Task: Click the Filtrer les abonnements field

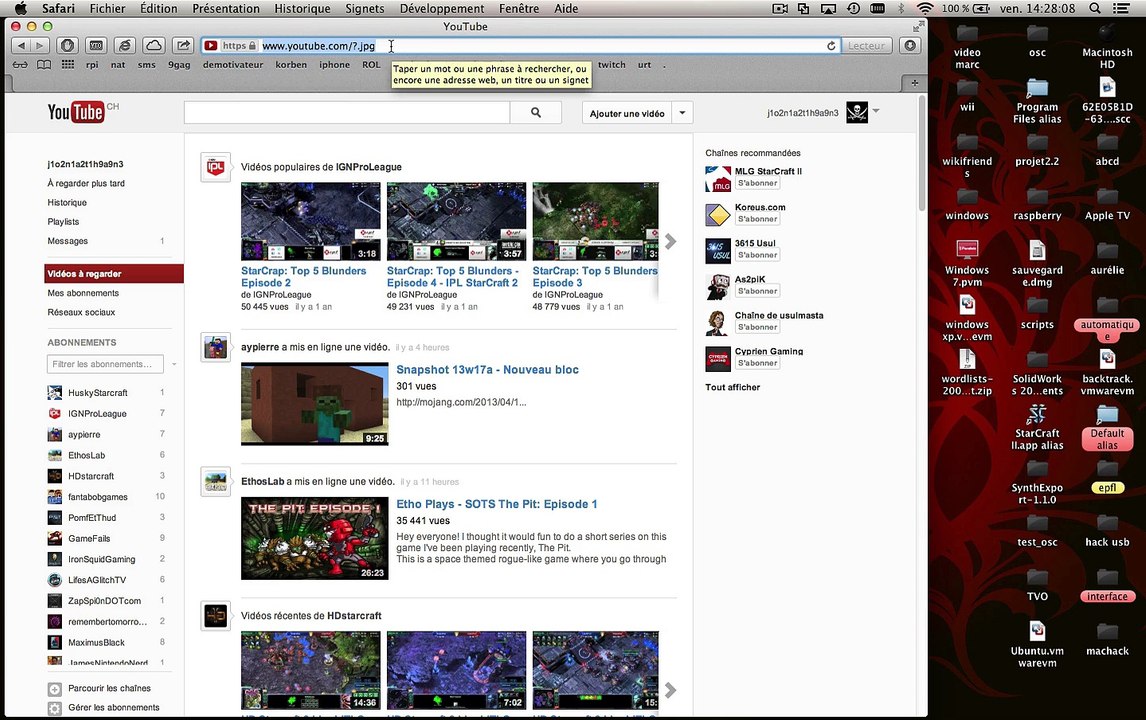Action: [107, 364]
